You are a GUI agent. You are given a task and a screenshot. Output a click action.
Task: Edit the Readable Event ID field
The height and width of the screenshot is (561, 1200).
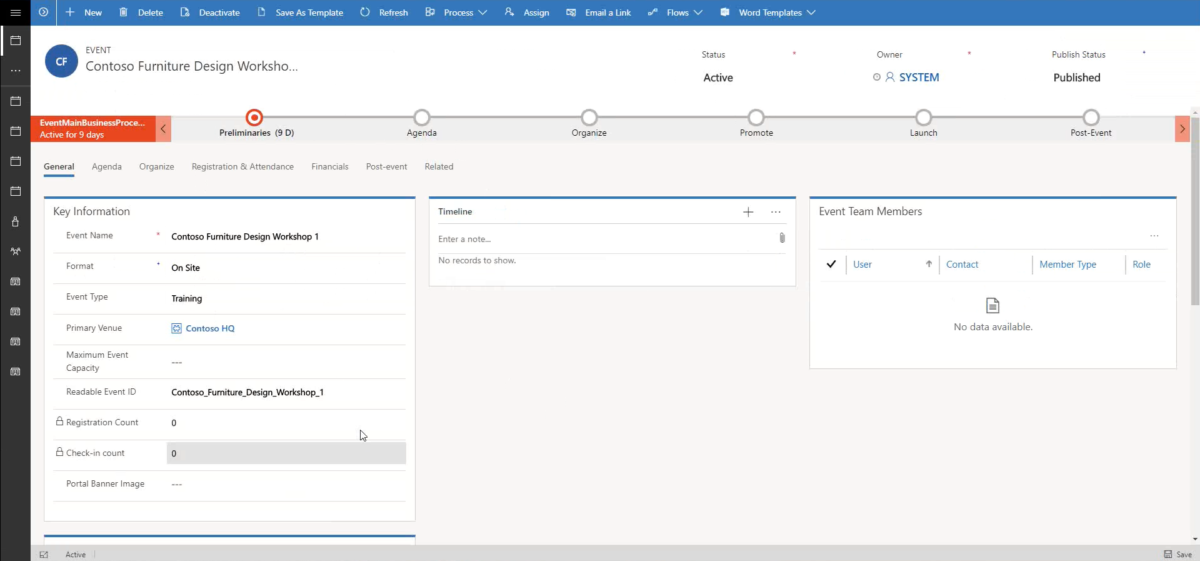(288, 393)
